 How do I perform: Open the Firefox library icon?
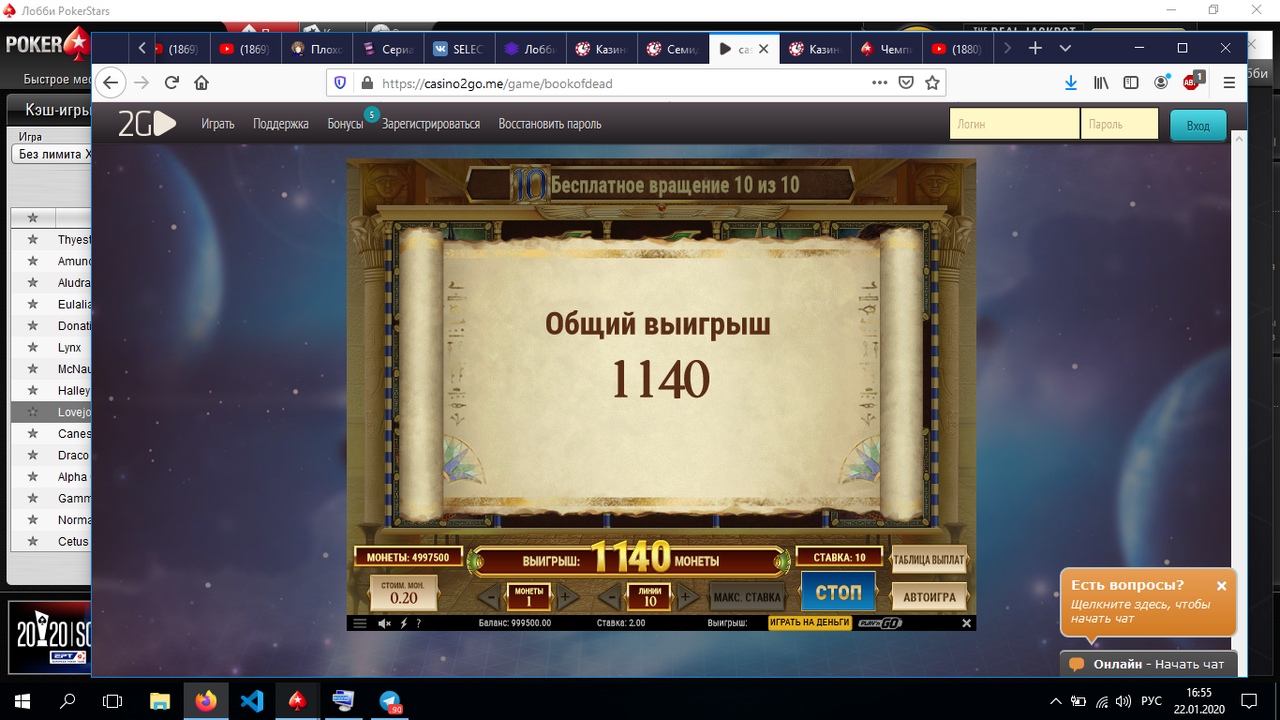pos(1101,83)
